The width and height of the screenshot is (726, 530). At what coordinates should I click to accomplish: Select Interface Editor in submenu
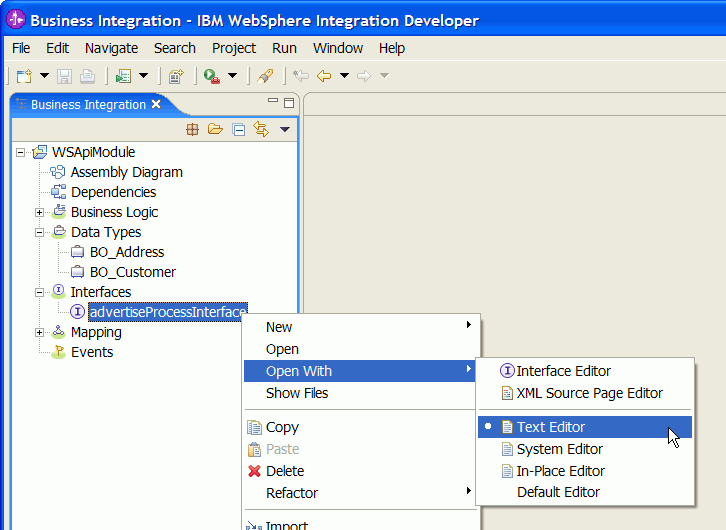tap(585, 371)
